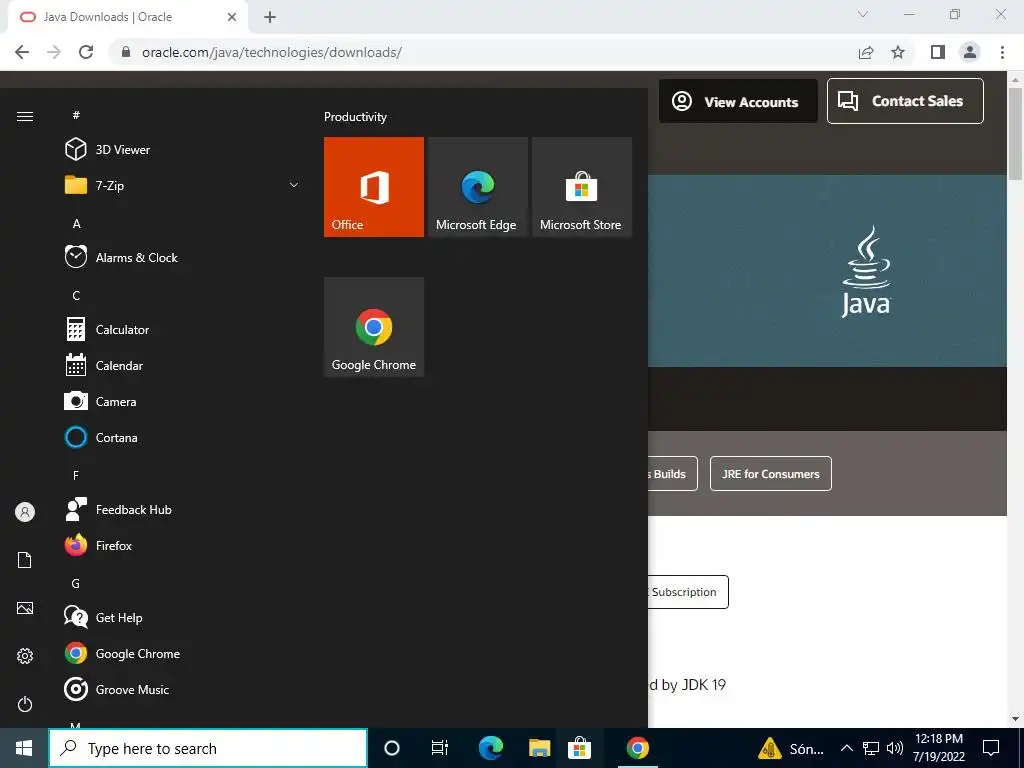Image resolution: width=1024 pixels, height=768 pixels.
Task: Launch Alarms & Clock app
Action: (183, 257)
